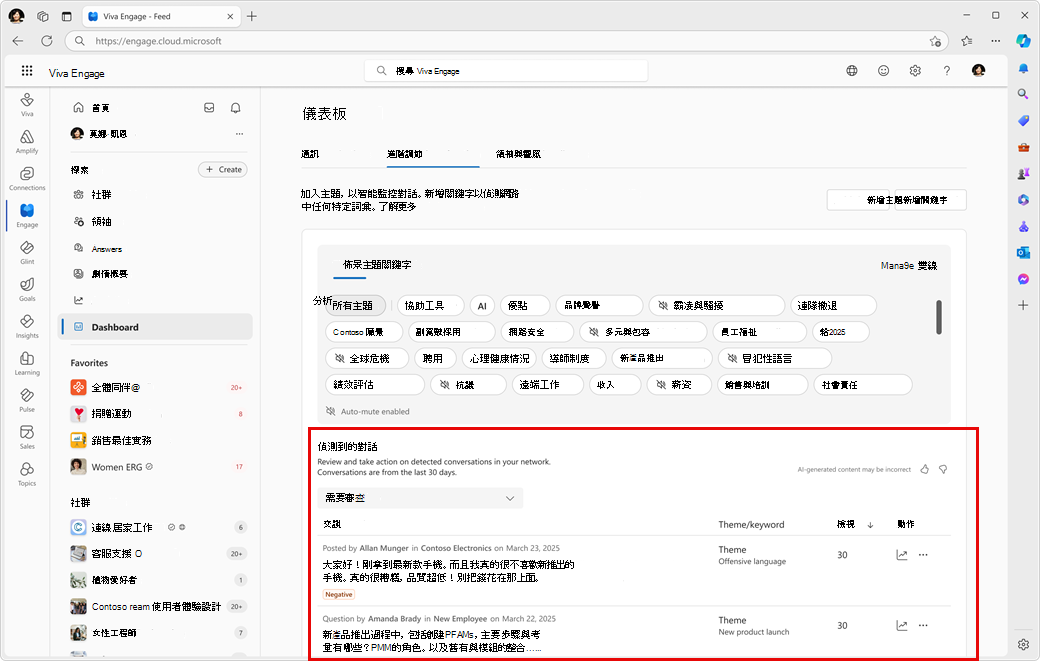Open Learning in the left rail
The width and height of the screenshot is (1040, 661).
point(27,363)
